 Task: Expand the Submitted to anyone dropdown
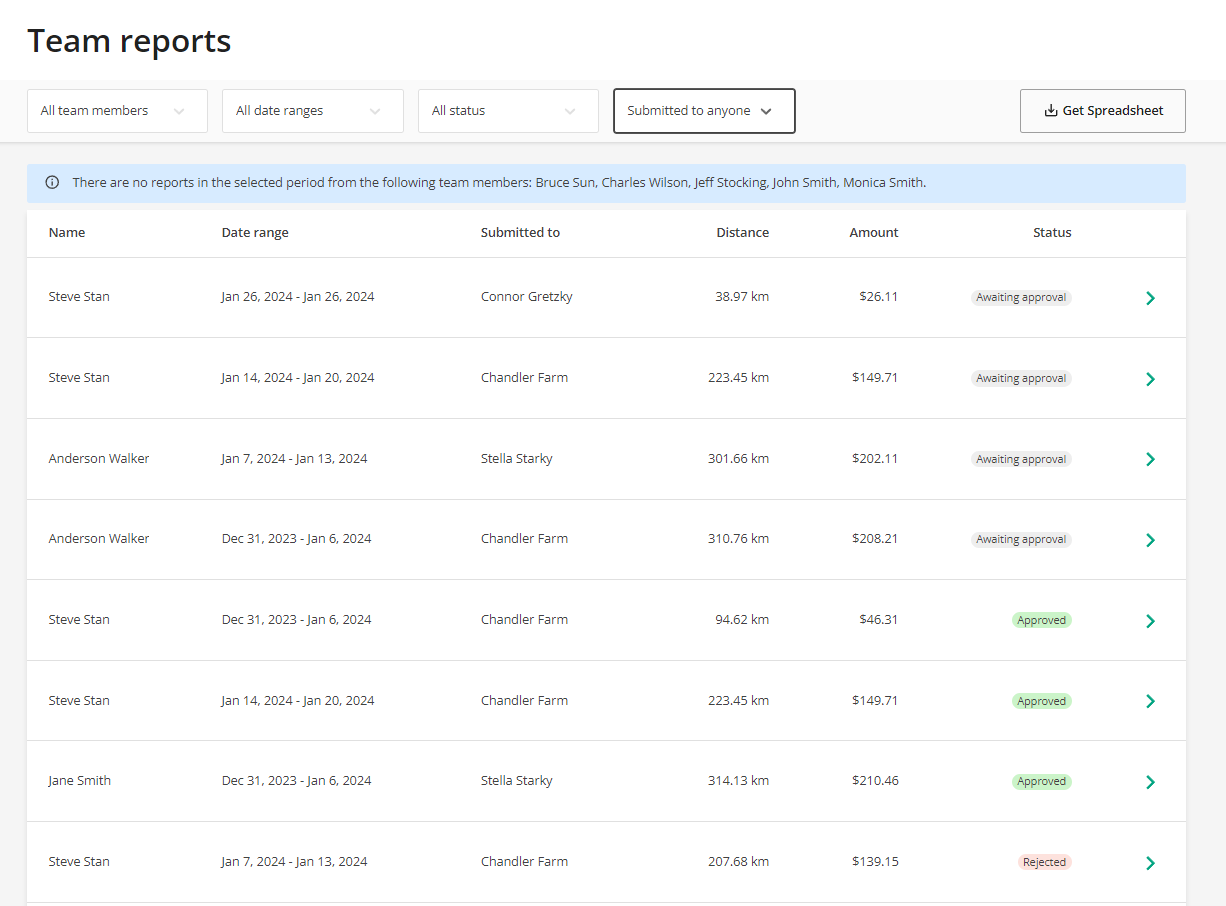[704, 111]
